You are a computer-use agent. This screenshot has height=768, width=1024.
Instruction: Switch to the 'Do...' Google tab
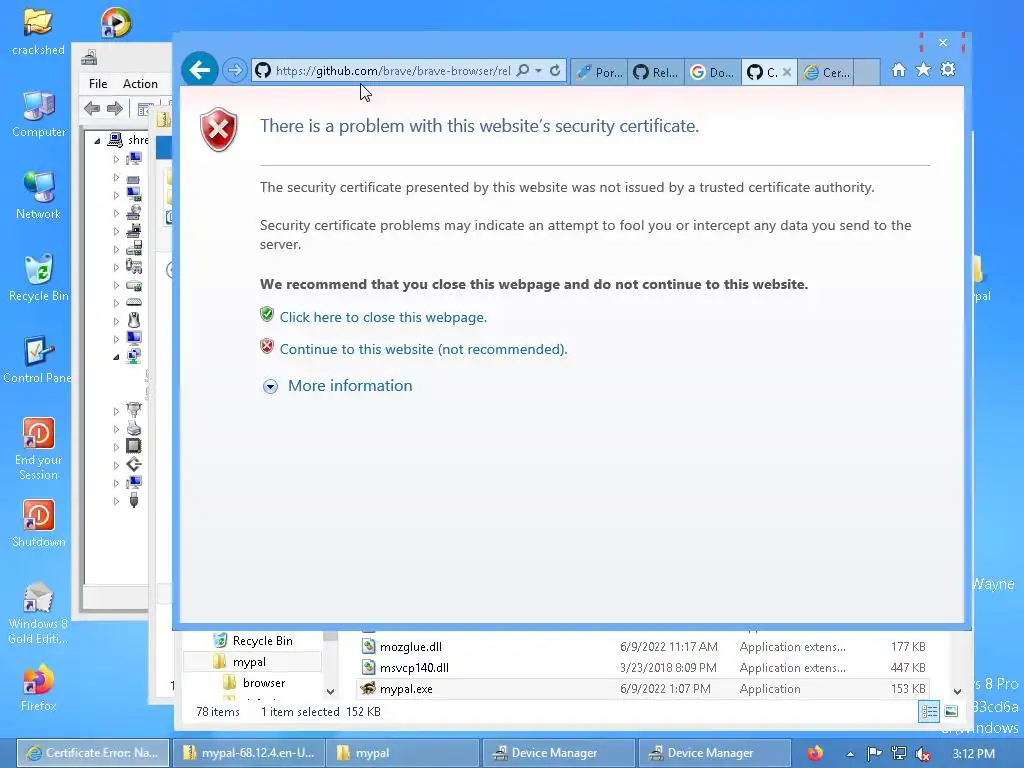pyautogui.click(x=712, y=72)
